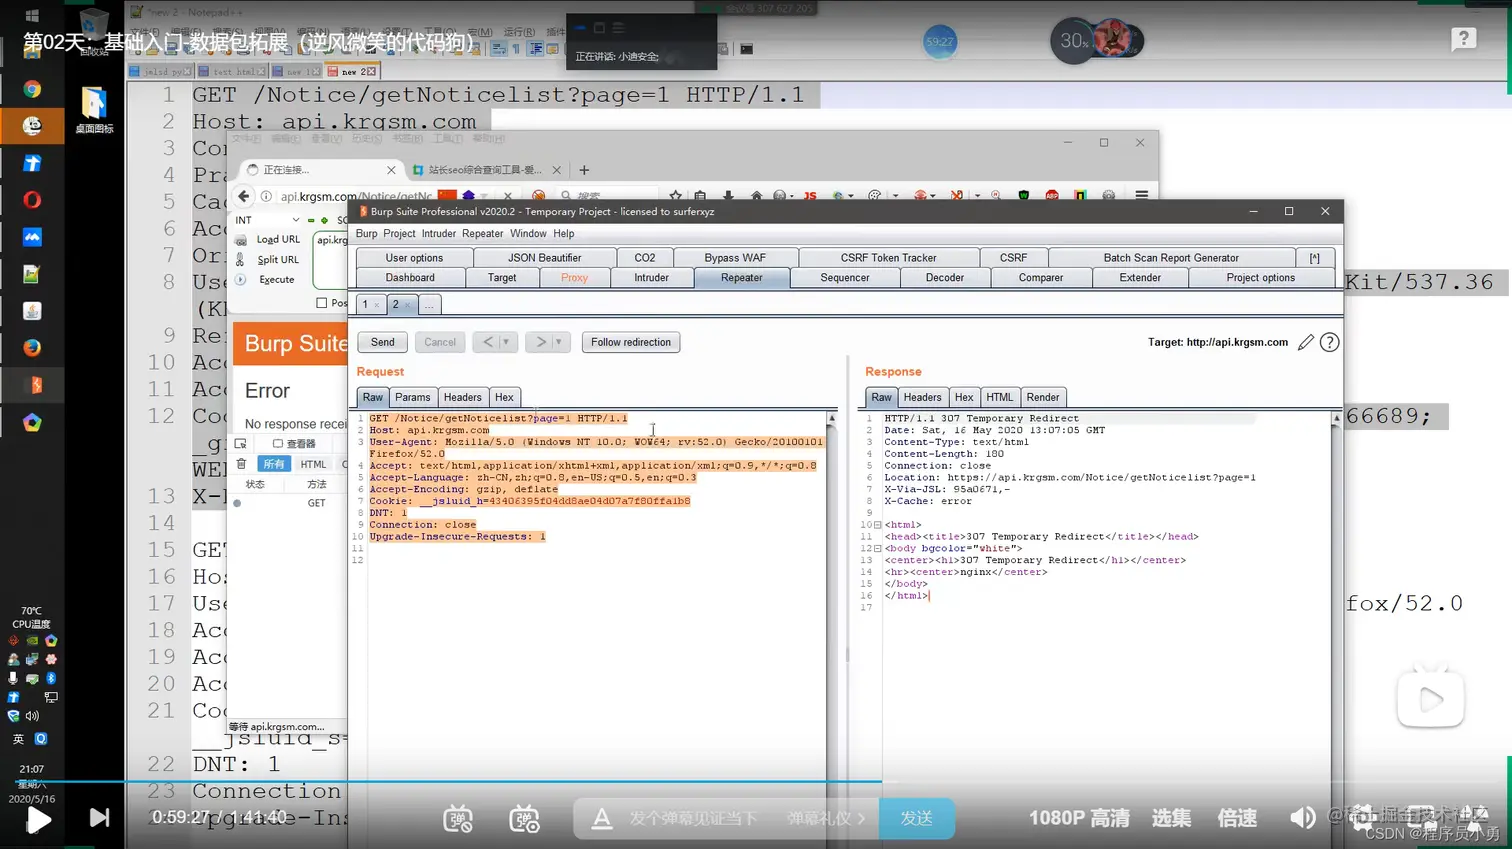Open the 倍速 playback speed menu

[x=1237, y=818]
